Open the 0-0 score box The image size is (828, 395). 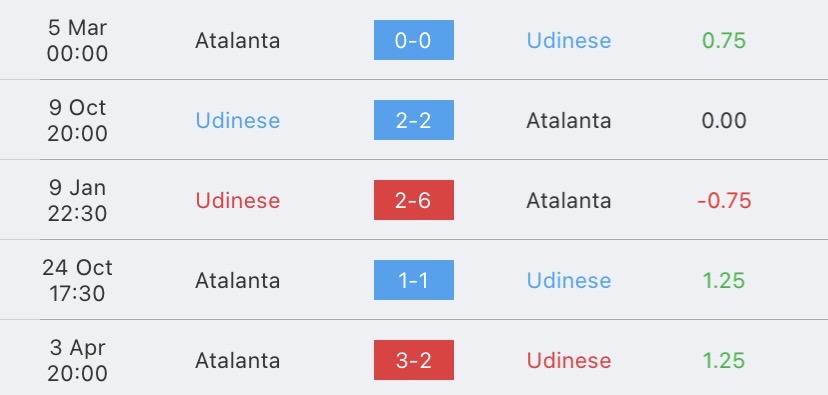click(413, 40)
